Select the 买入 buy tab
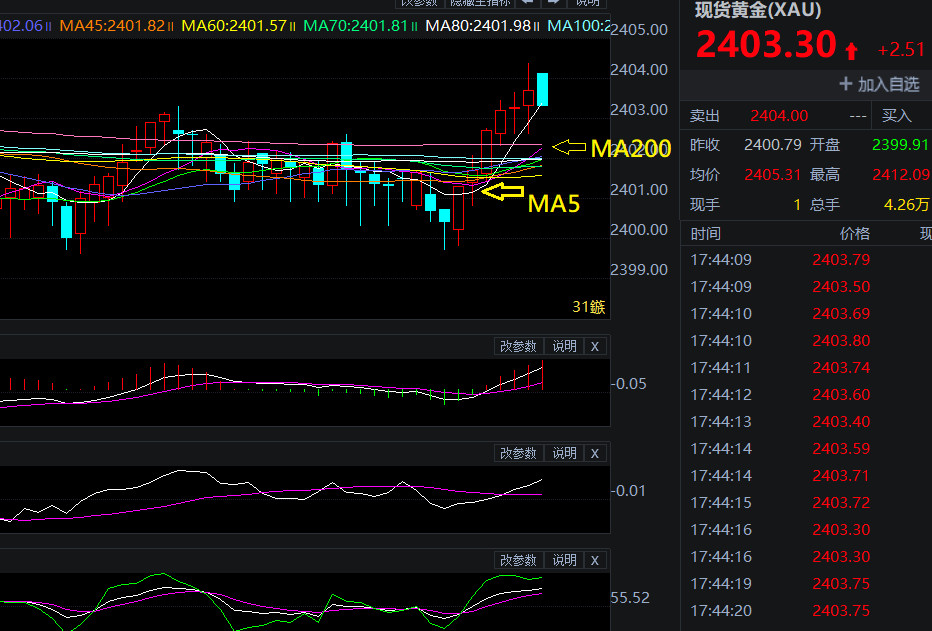Screen dimensions: 932x631 [897, 116]
